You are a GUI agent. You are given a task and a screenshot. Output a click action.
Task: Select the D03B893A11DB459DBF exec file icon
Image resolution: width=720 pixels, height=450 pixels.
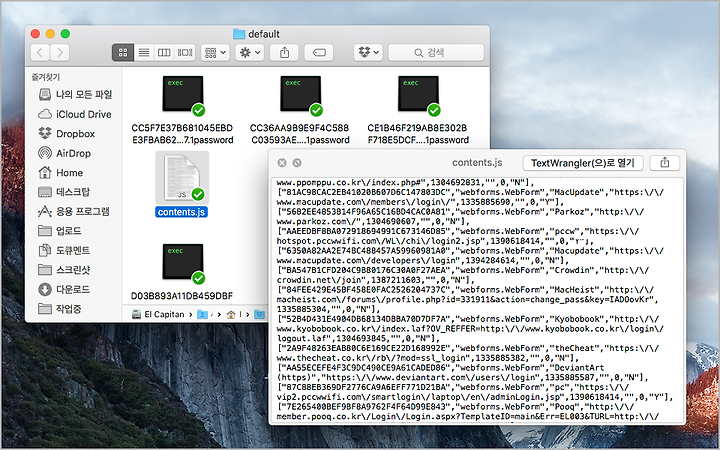(x=183, y=262)
